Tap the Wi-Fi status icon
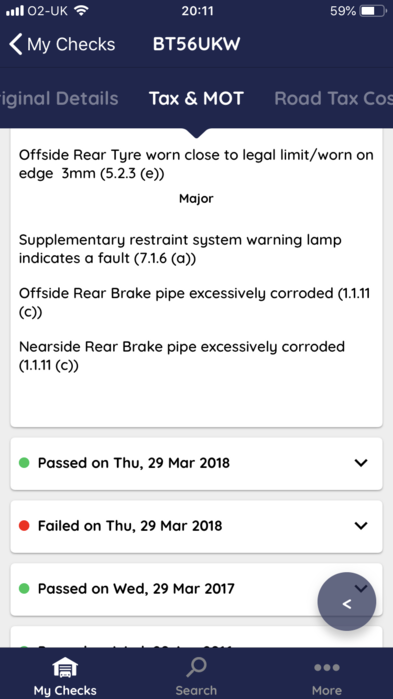The image size is (393, 699). pyautogui.click(x=81, y=11)
